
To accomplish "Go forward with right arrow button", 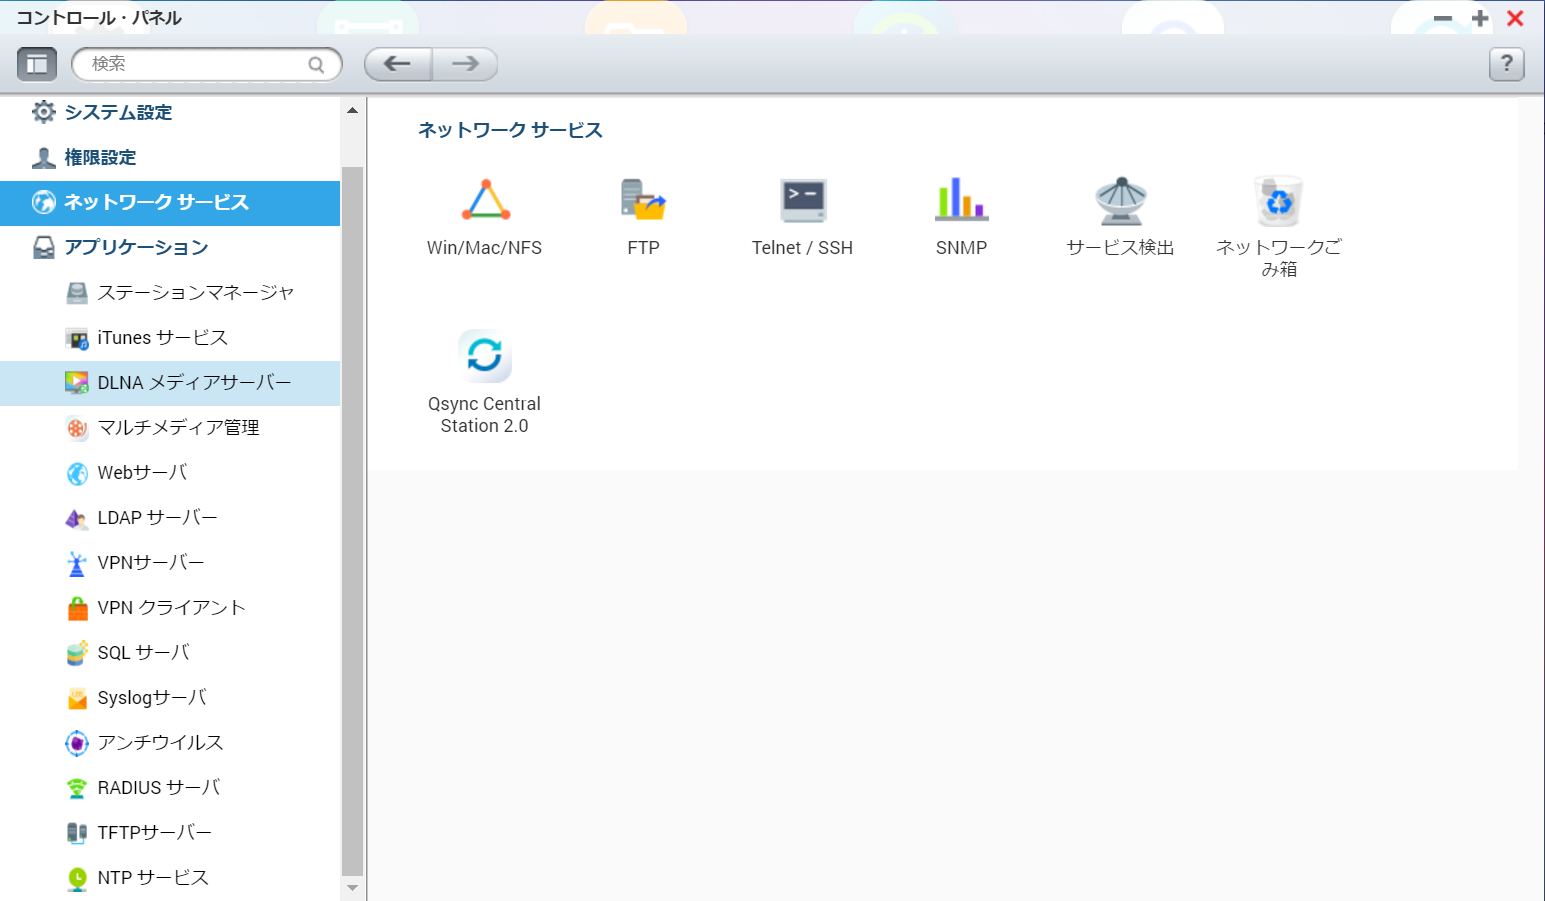I will point(465,64).
